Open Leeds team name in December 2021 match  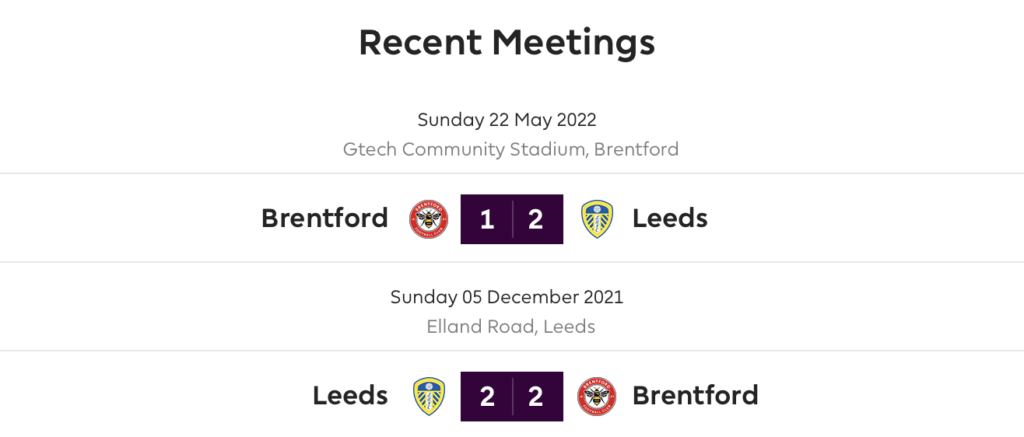pyautogui.click(x=350, y=396)
